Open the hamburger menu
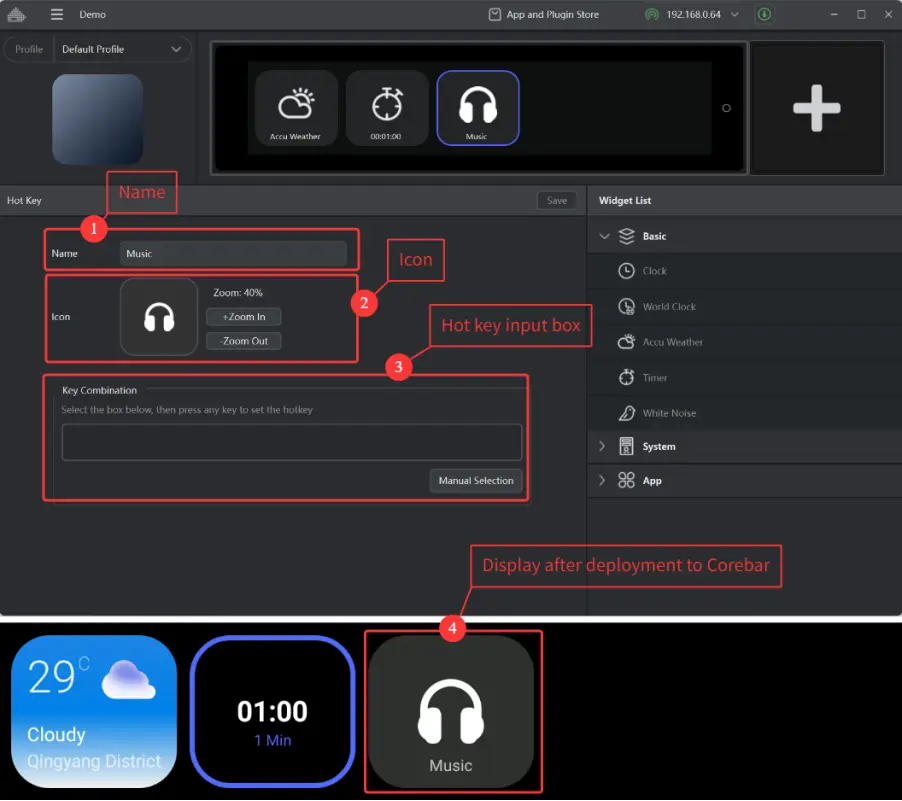Image resolution: width=902 pixels, height=801 pixels. tap(56, 14)
